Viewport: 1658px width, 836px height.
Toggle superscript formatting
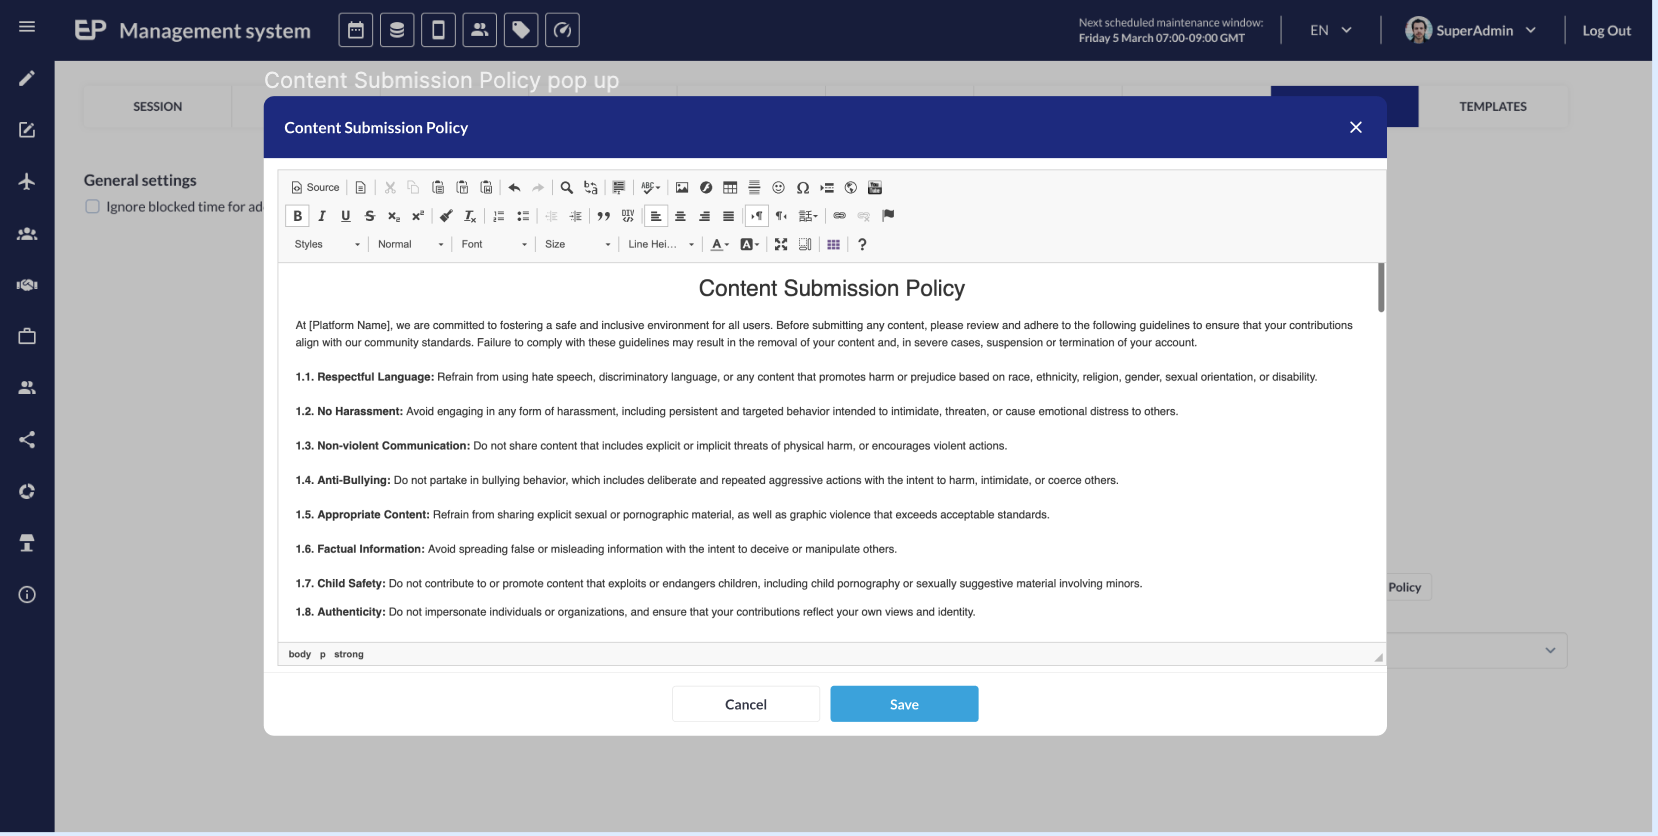418,216
